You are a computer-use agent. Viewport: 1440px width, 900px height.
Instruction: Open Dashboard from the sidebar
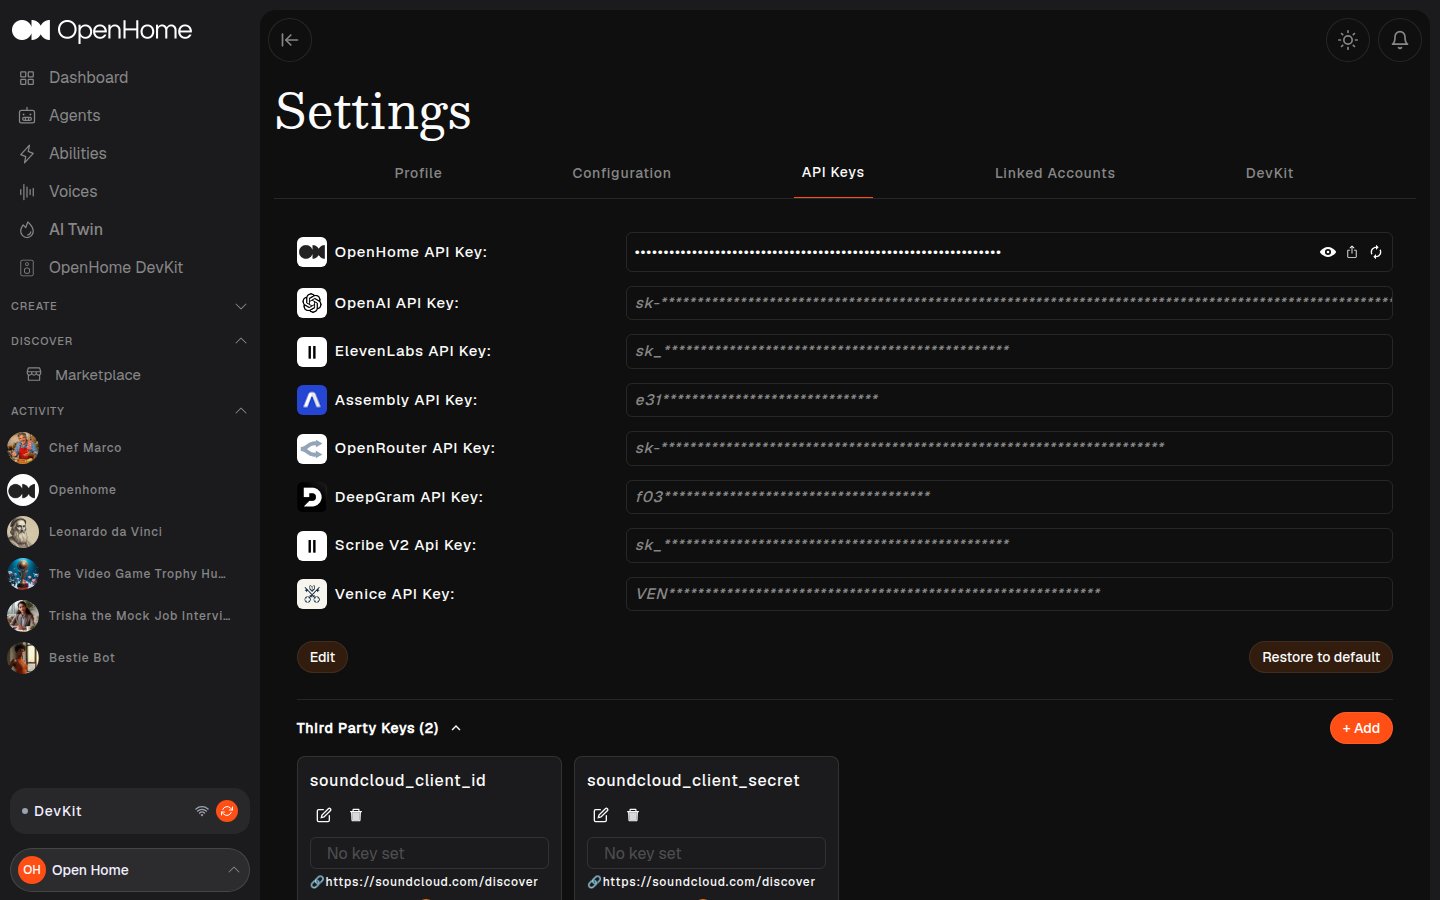[88, 77]
